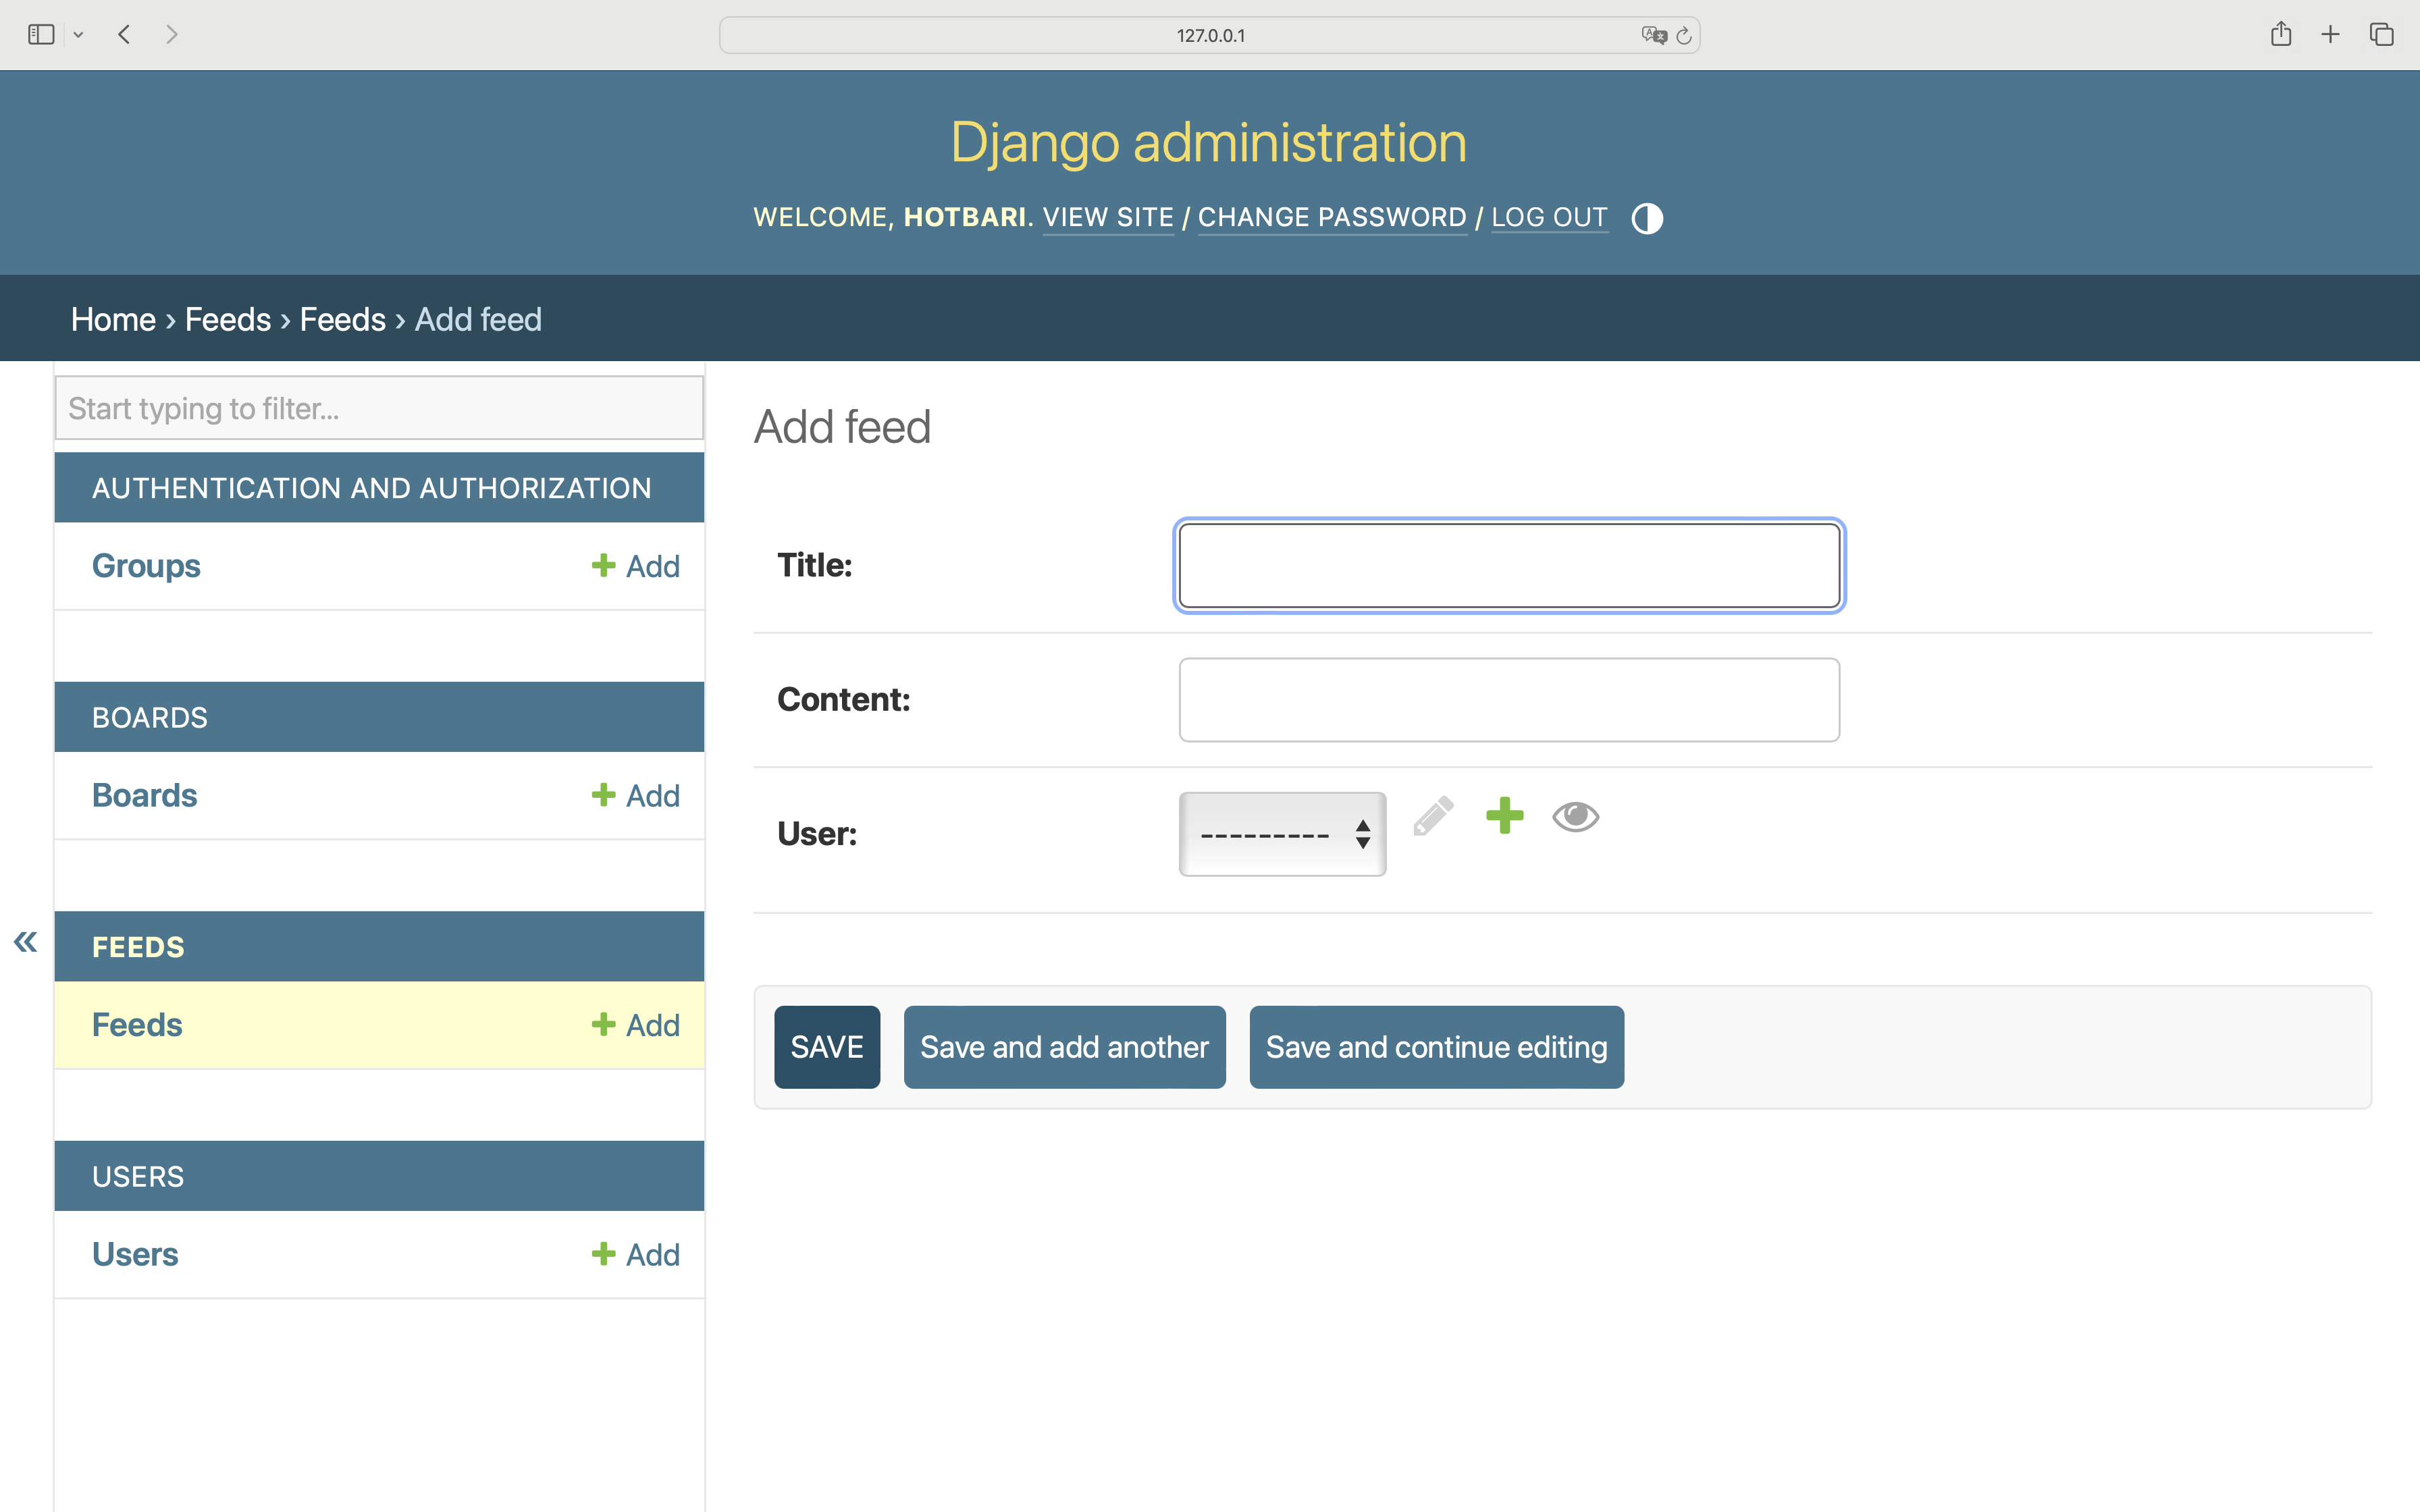Click the eye icon to view selected user
The height and width of the screenshot is (1512, 2420).
coord(1576,817)
